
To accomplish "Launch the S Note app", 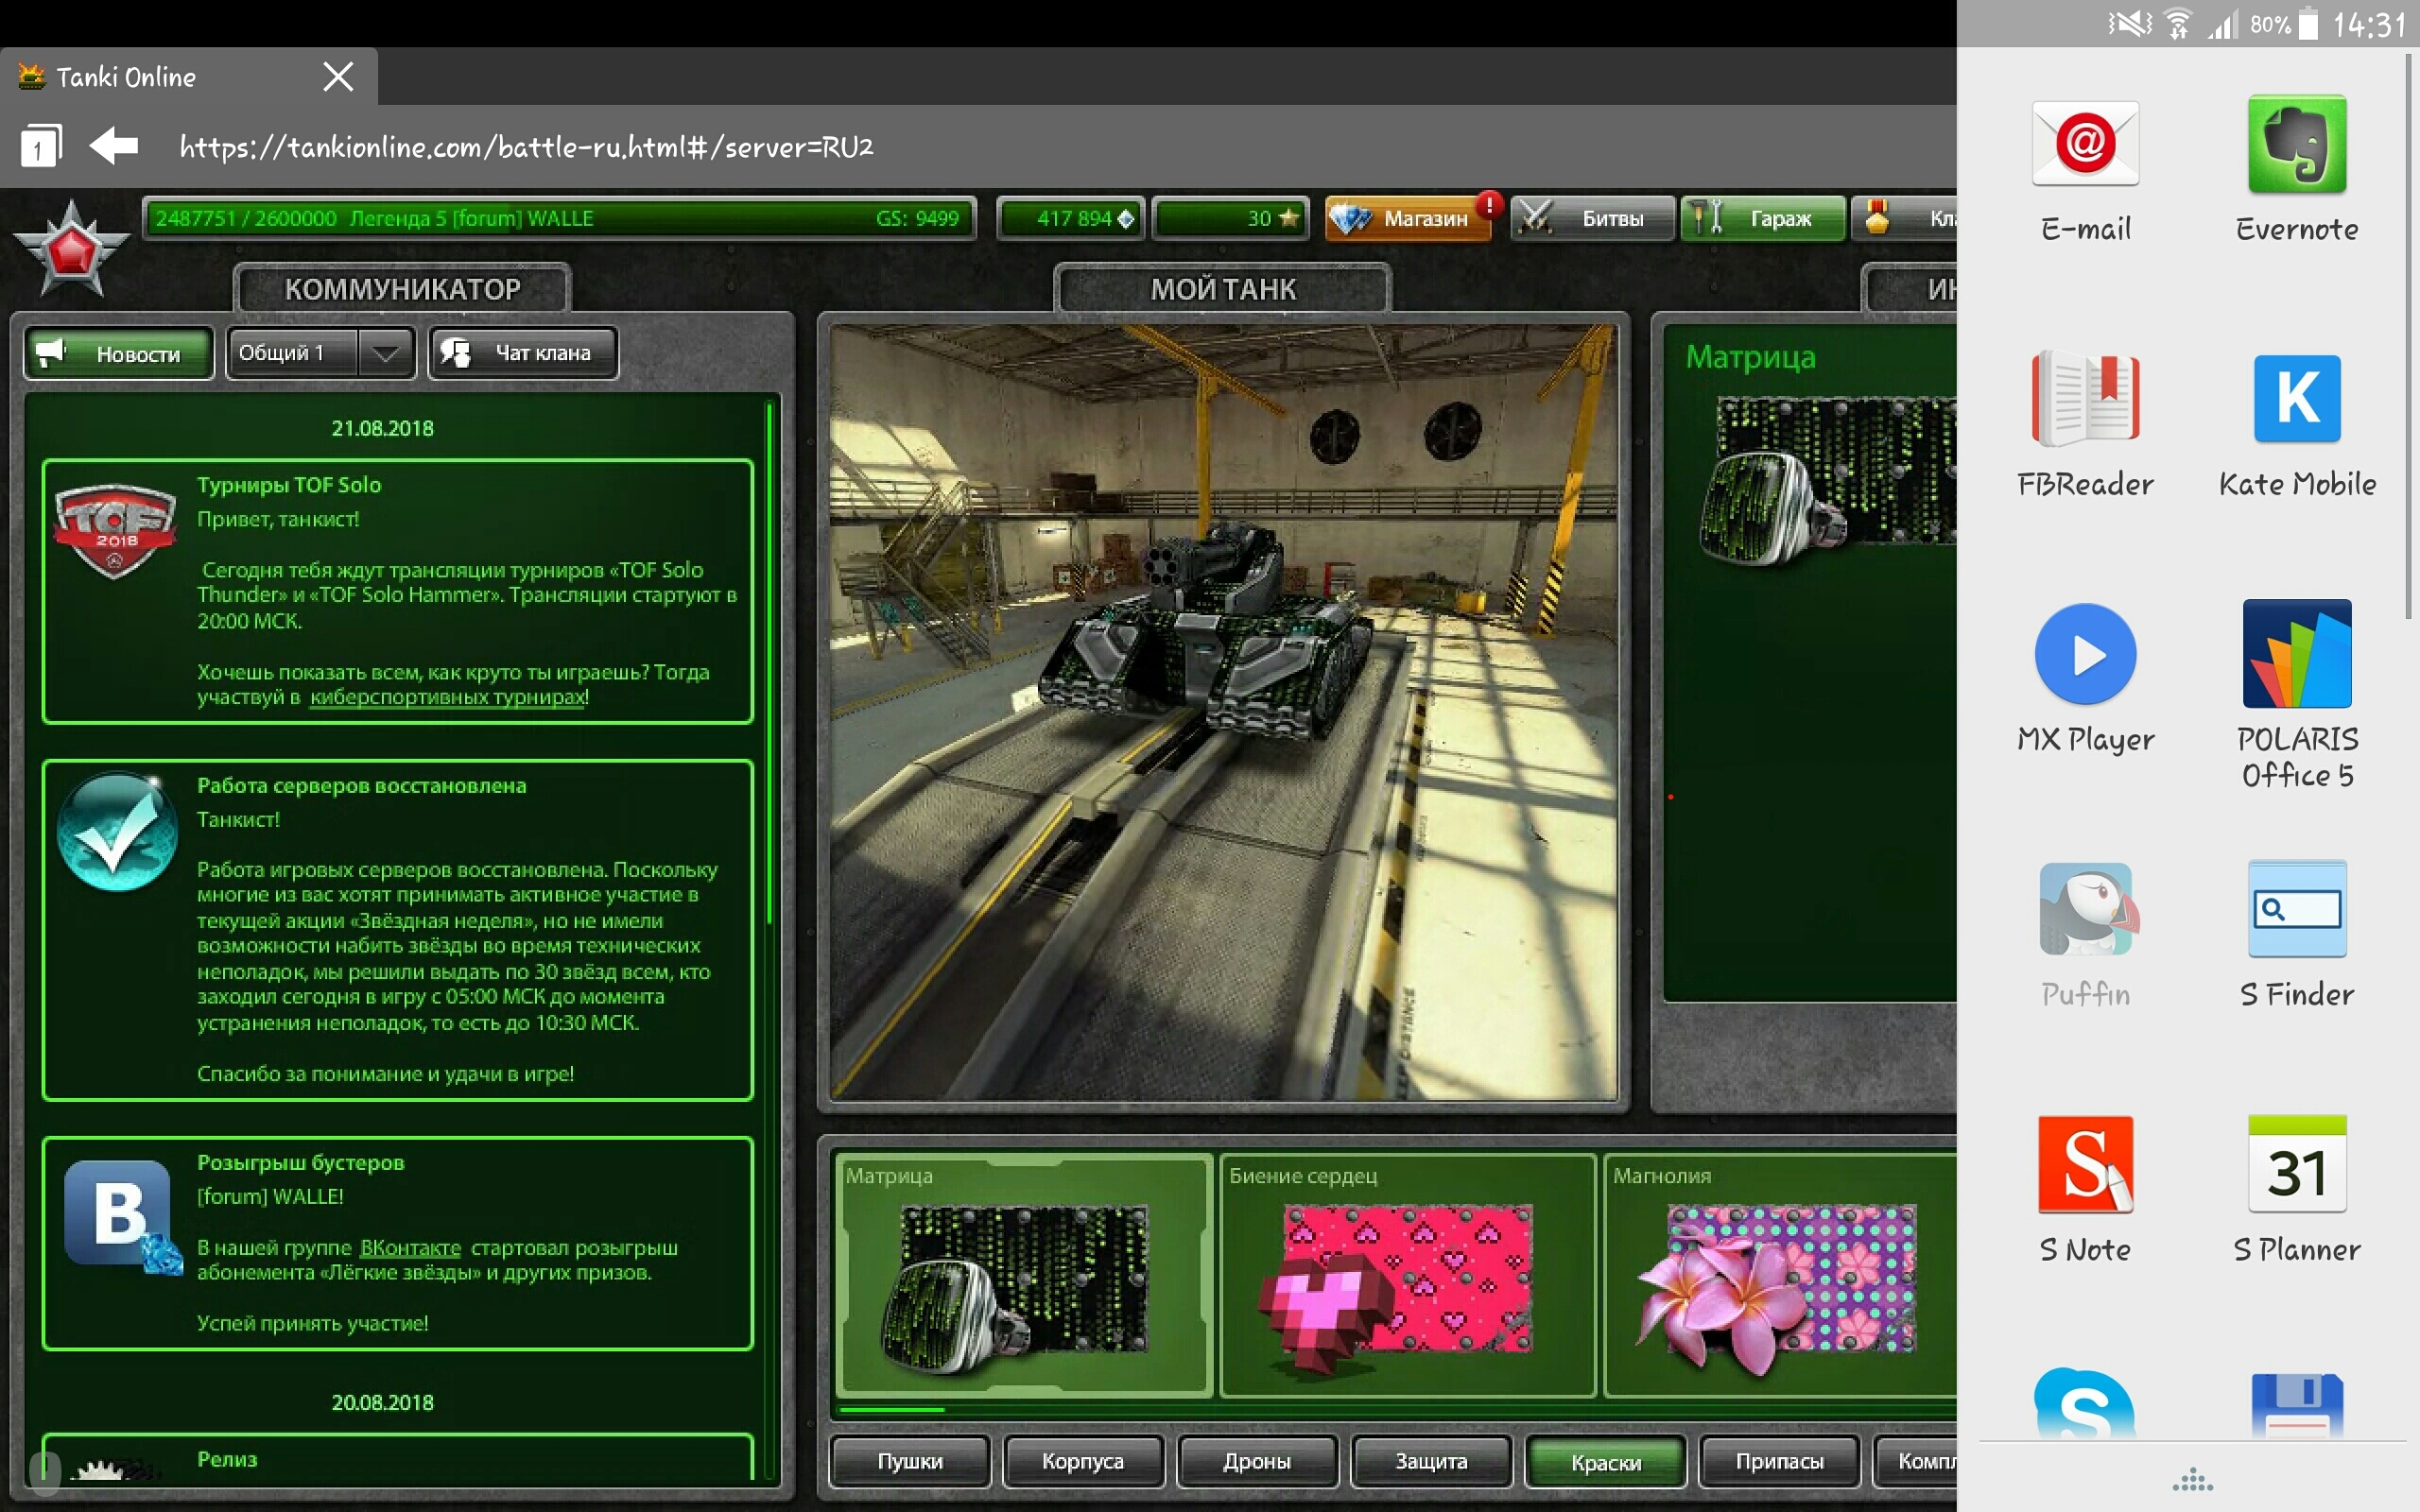I will point(2085,1190).
